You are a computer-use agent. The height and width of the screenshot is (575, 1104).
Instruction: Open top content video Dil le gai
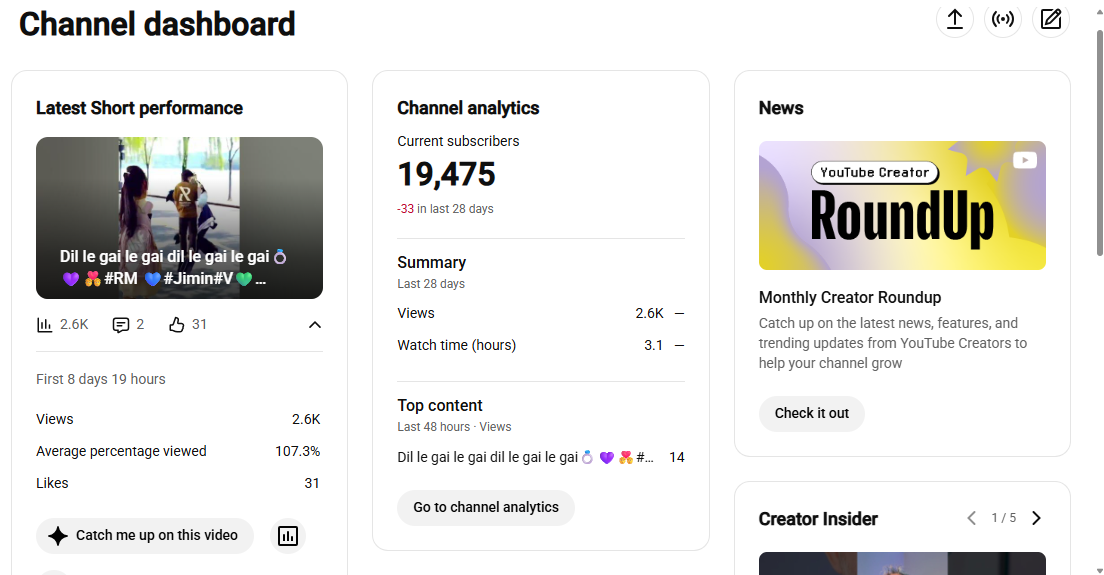point(525,457)
